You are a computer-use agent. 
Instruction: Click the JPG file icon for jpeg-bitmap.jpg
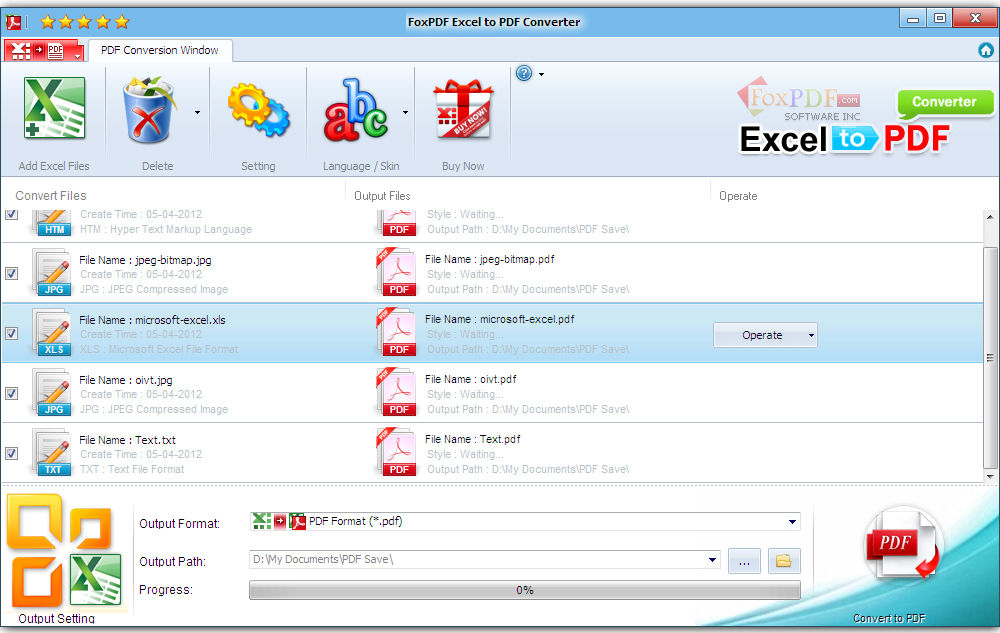(x=52, y=273)
